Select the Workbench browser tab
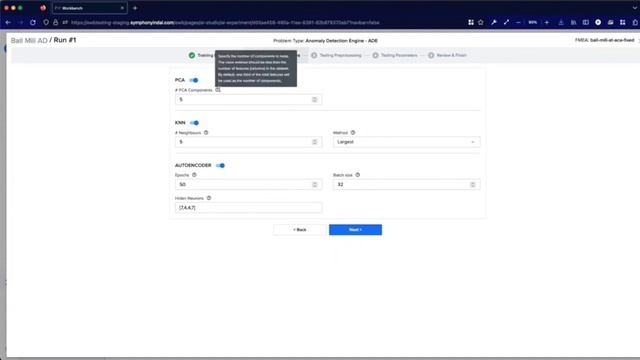This screenshot has width=640, height=360. [89, 8]
